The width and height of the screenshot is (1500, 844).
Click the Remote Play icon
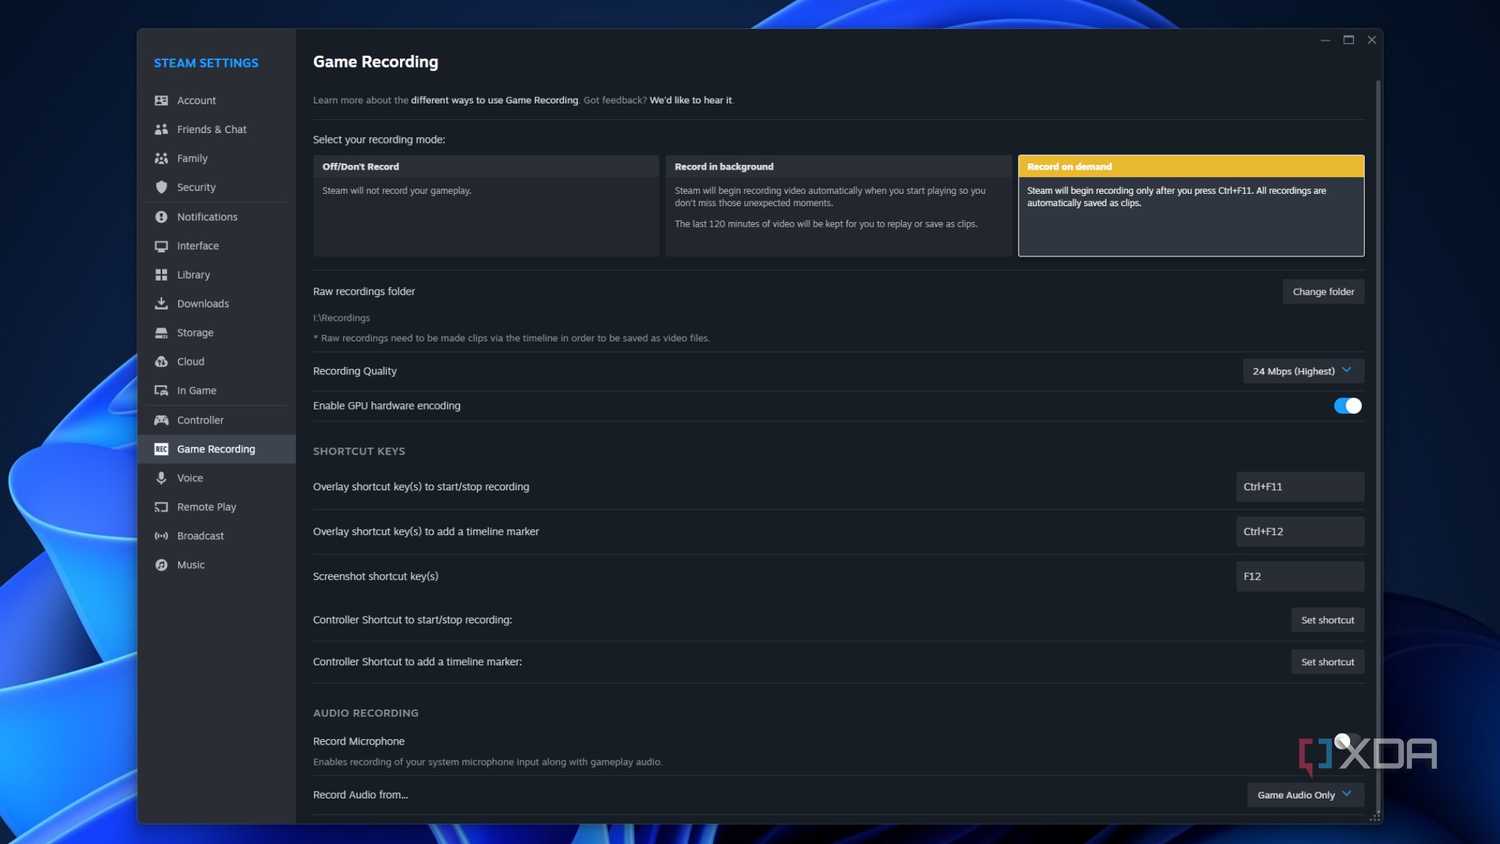[161, 507]
